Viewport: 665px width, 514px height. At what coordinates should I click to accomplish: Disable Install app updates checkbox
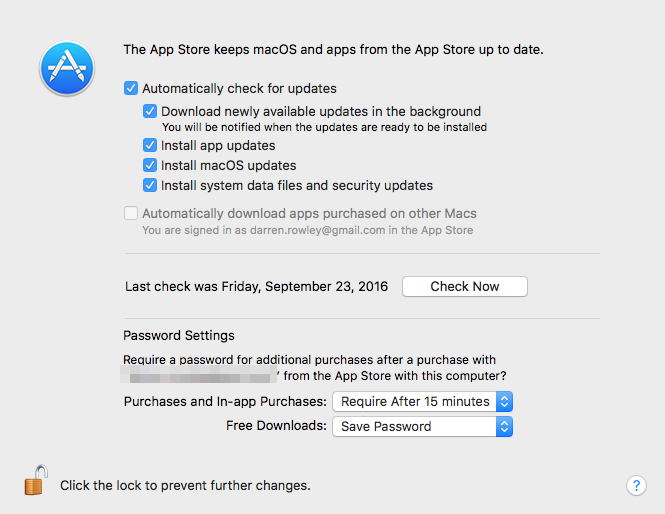150,145
